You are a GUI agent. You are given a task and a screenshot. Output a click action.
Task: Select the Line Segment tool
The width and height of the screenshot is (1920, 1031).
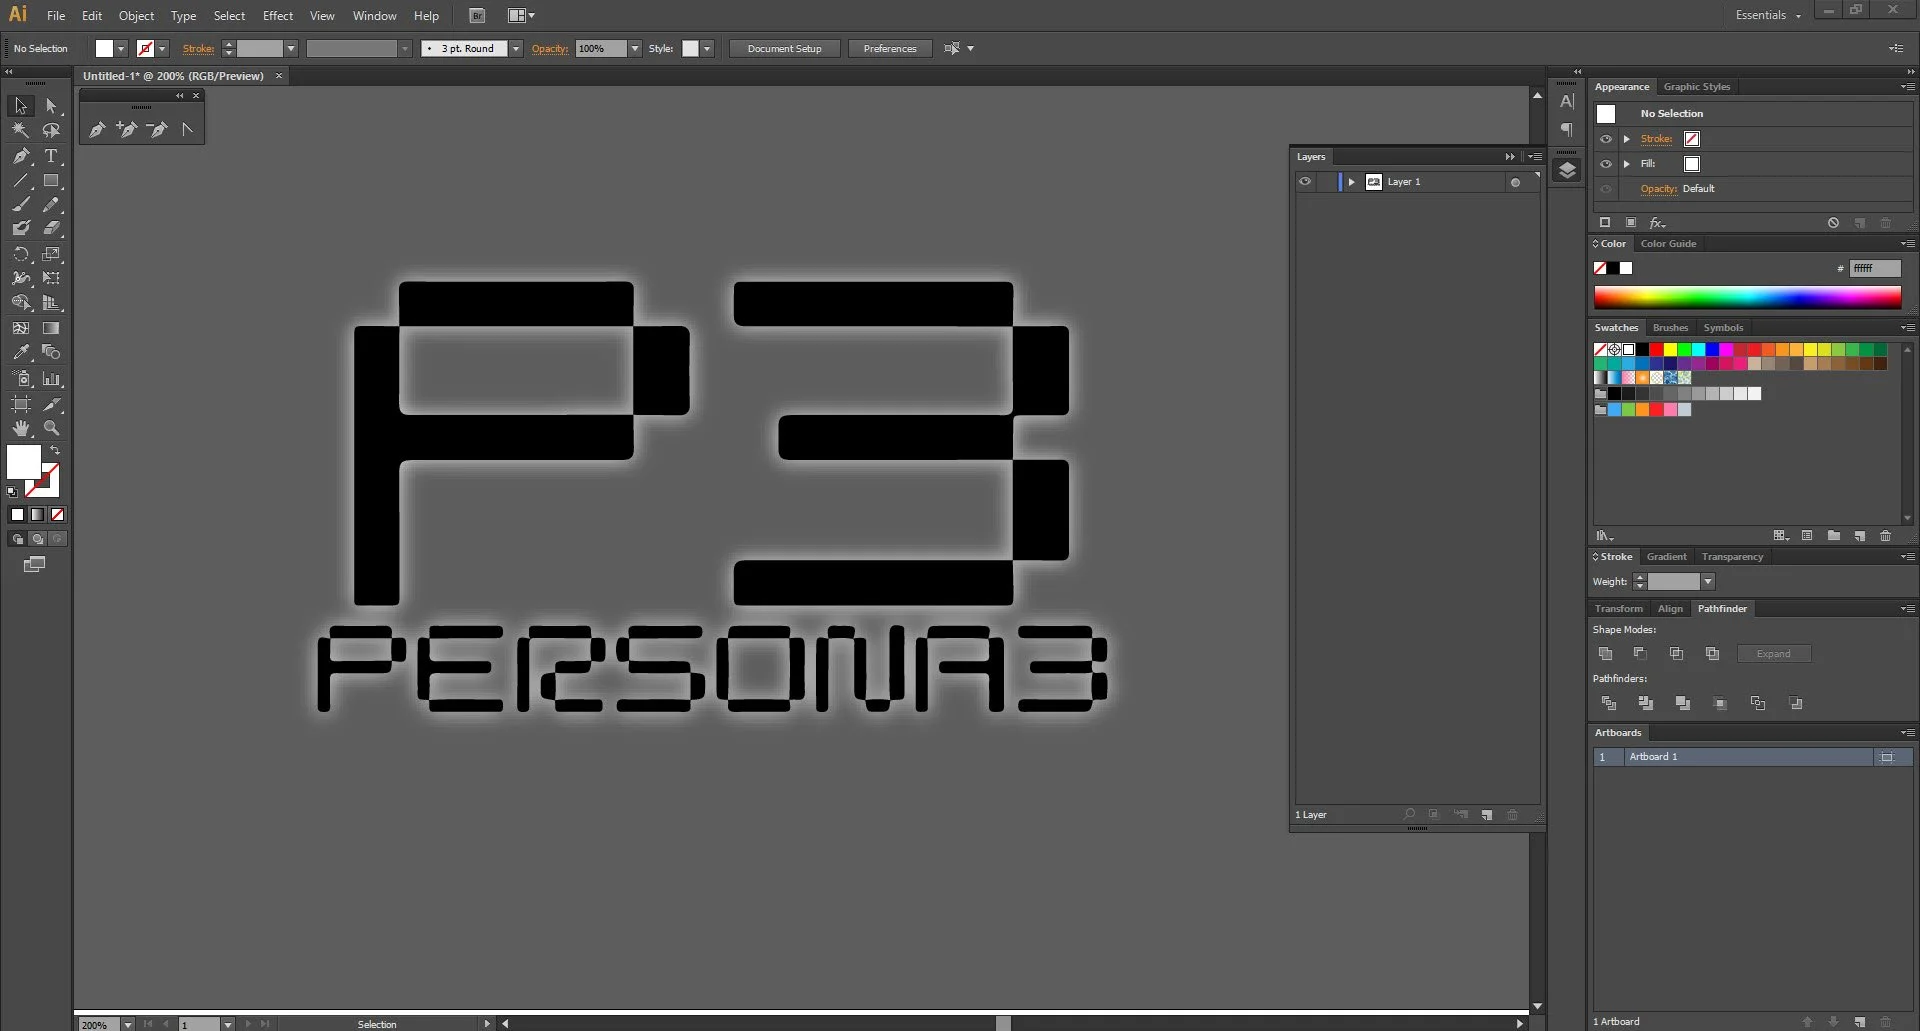21,181
